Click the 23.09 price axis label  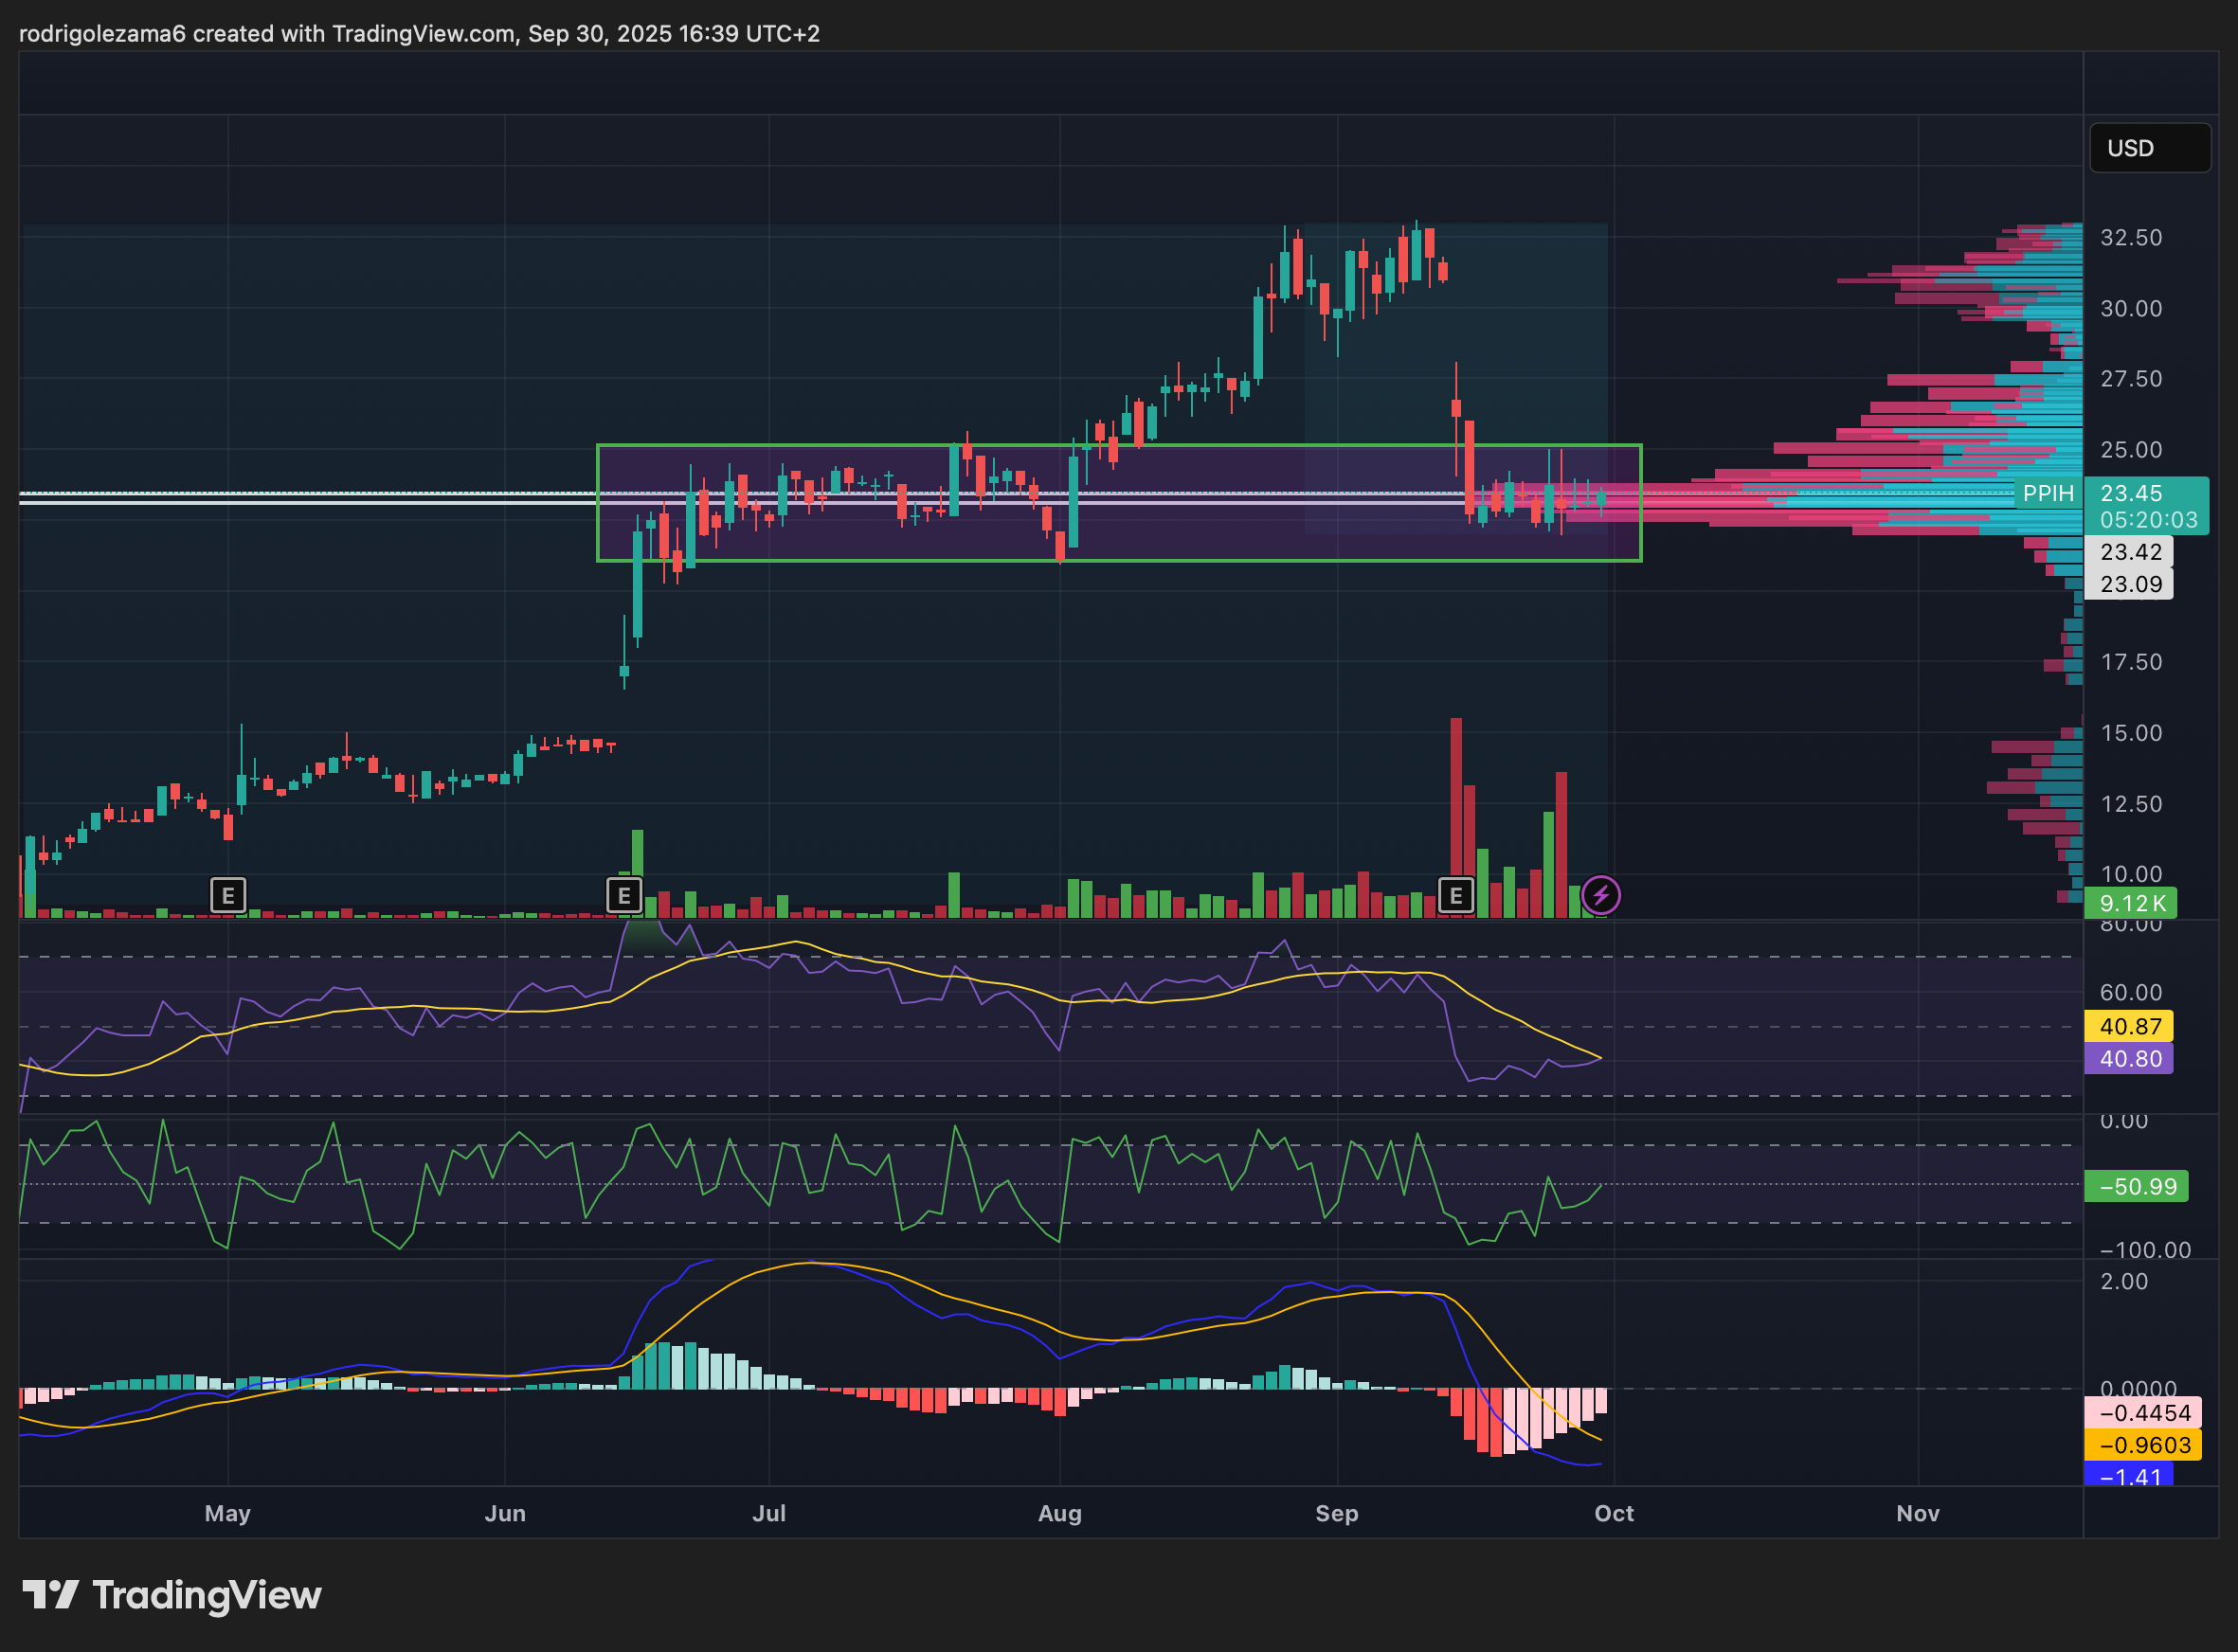(2130, 584)
